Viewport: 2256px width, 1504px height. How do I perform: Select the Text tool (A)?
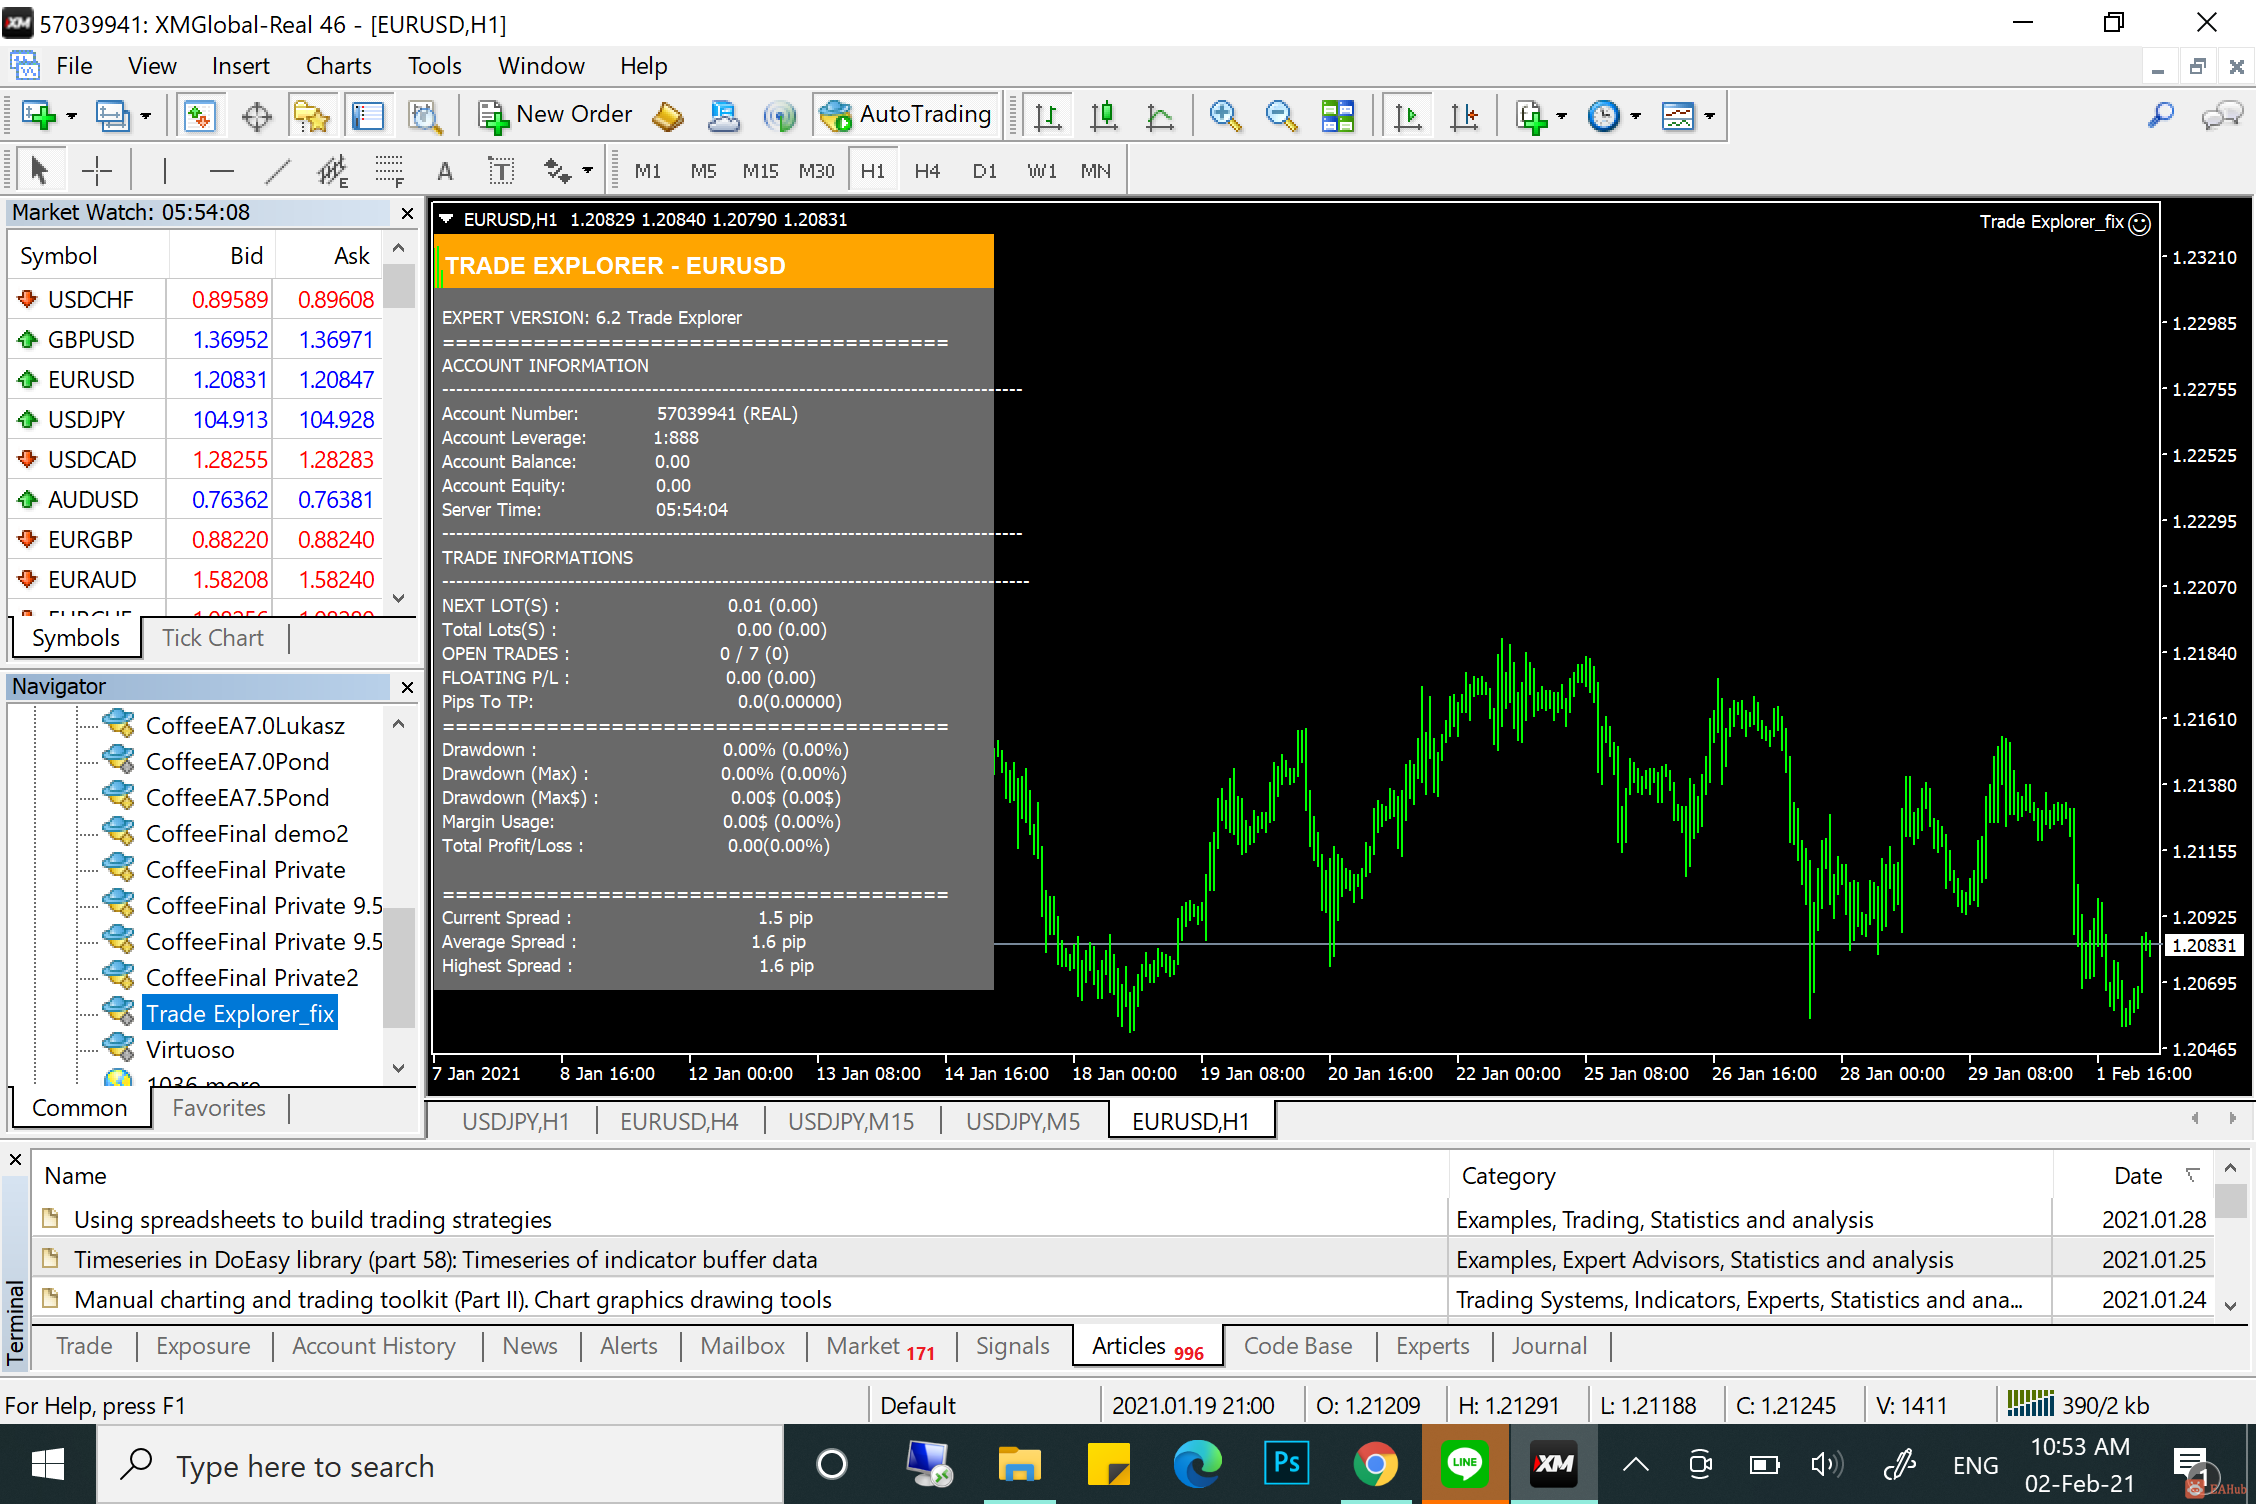(445, 171)
